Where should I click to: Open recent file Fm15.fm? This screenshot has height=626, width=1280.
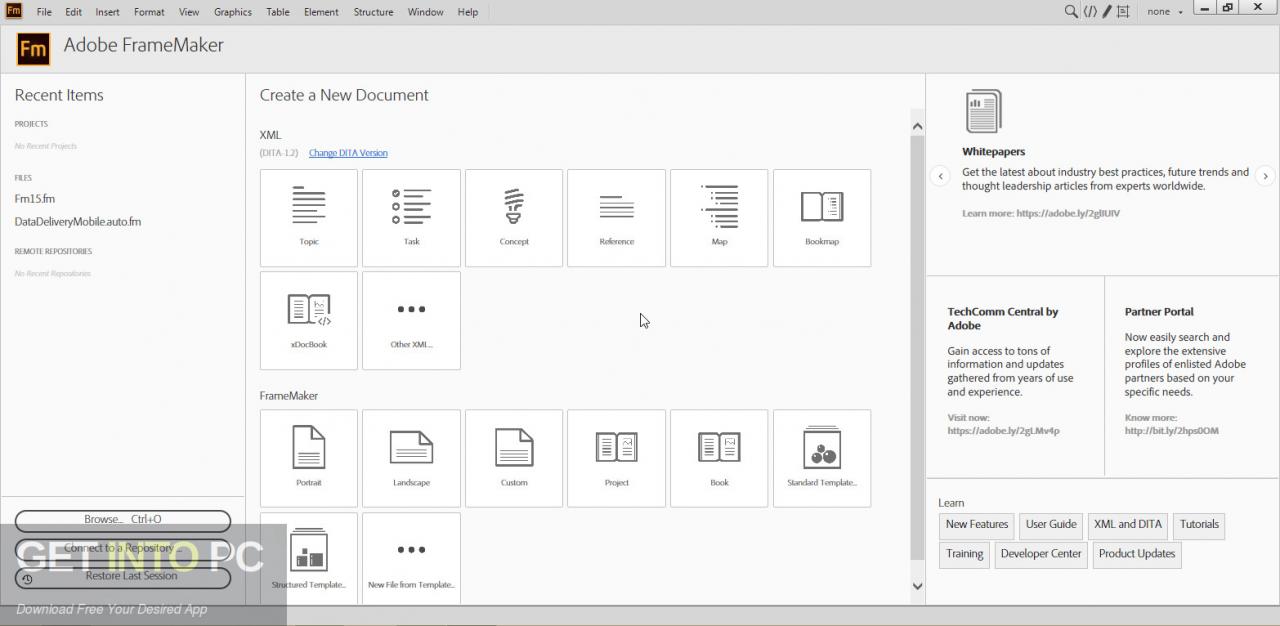click(x=35, y=199)
